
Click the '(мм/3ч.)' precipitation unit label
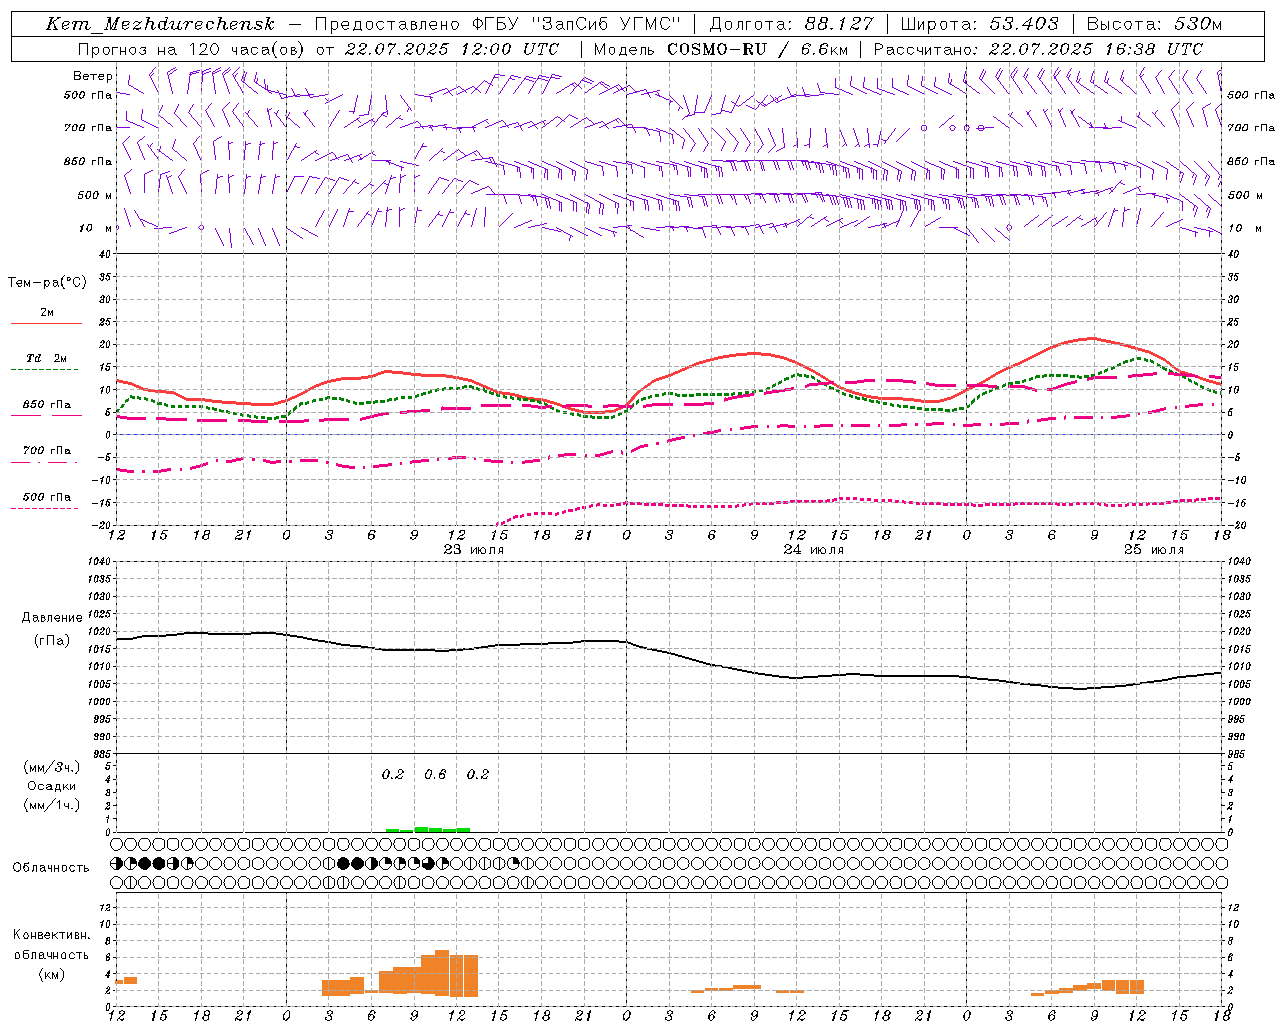pos(52,767)
